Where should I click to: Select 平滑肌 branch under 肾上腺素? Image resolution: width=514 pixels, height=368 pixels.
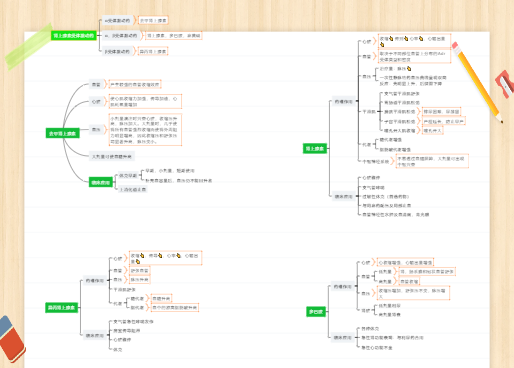click(x=369, y=112)
